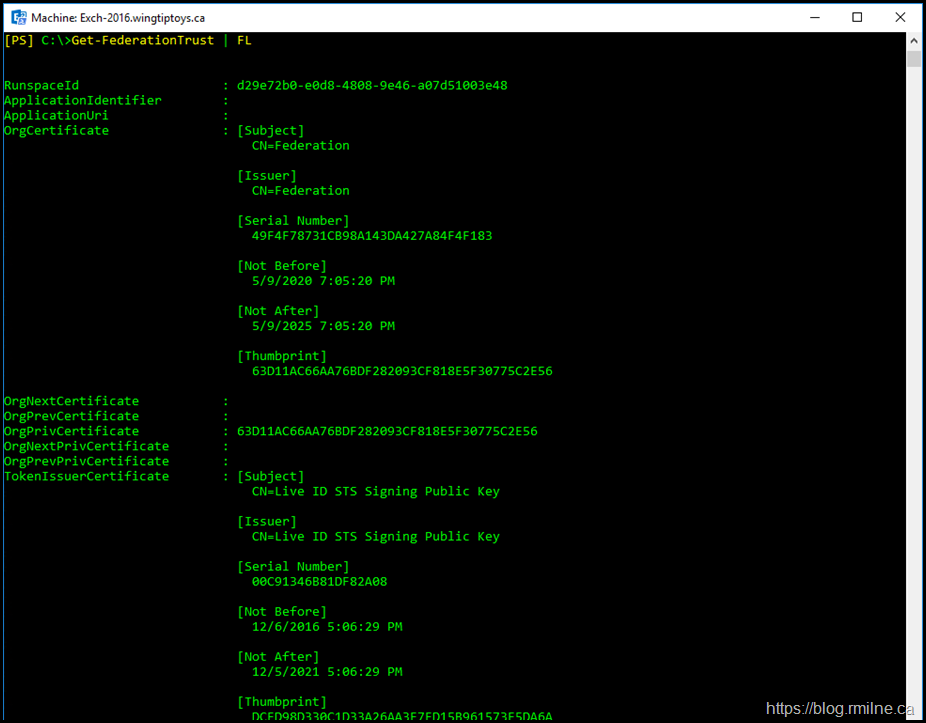Close the Exchange Management Shell window
This screenshot has height=723, width=926.
[902, 17]
